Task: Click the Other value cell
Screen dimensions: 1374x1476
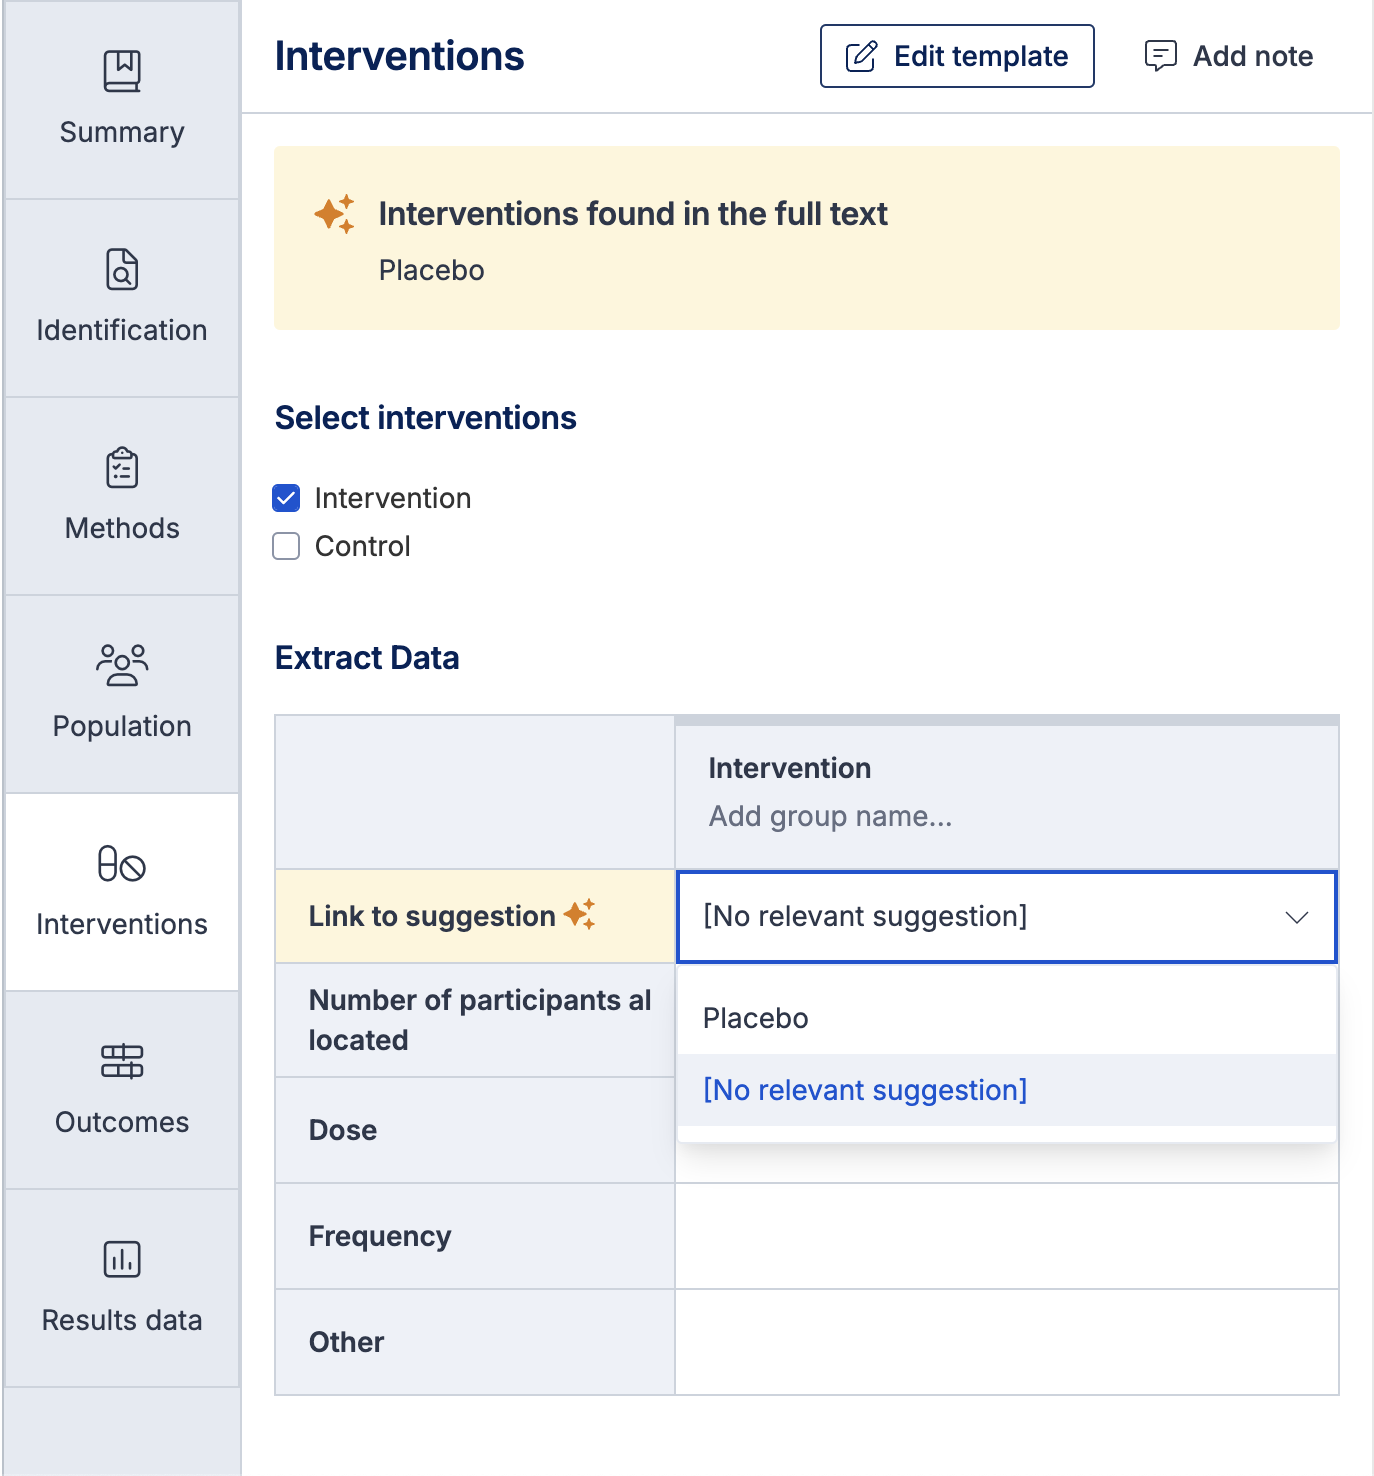Action: 1006,1342
